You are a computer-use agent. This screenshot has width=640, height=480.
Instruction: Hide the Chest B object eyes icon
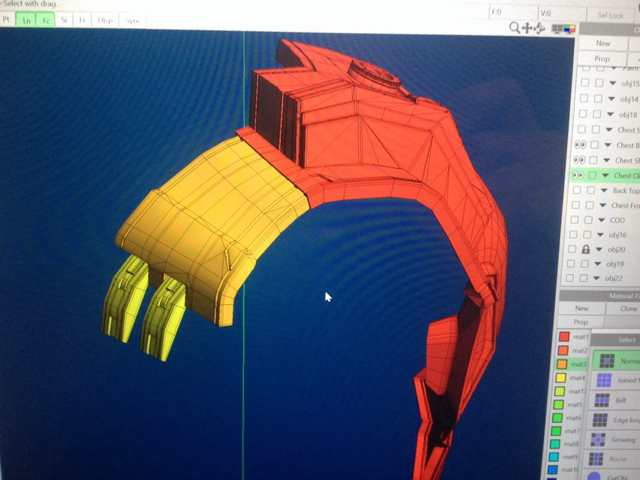(x=580, y=145)
